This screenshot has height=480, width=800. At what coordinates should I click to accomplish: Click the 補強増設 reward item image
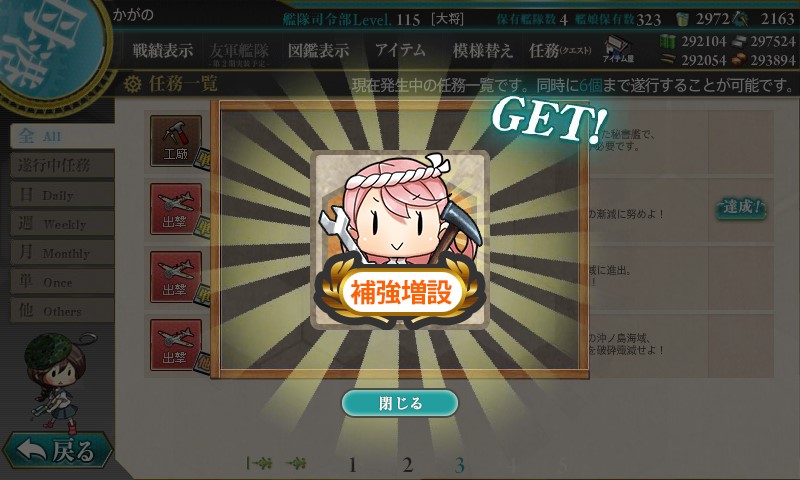coord(399,240)
